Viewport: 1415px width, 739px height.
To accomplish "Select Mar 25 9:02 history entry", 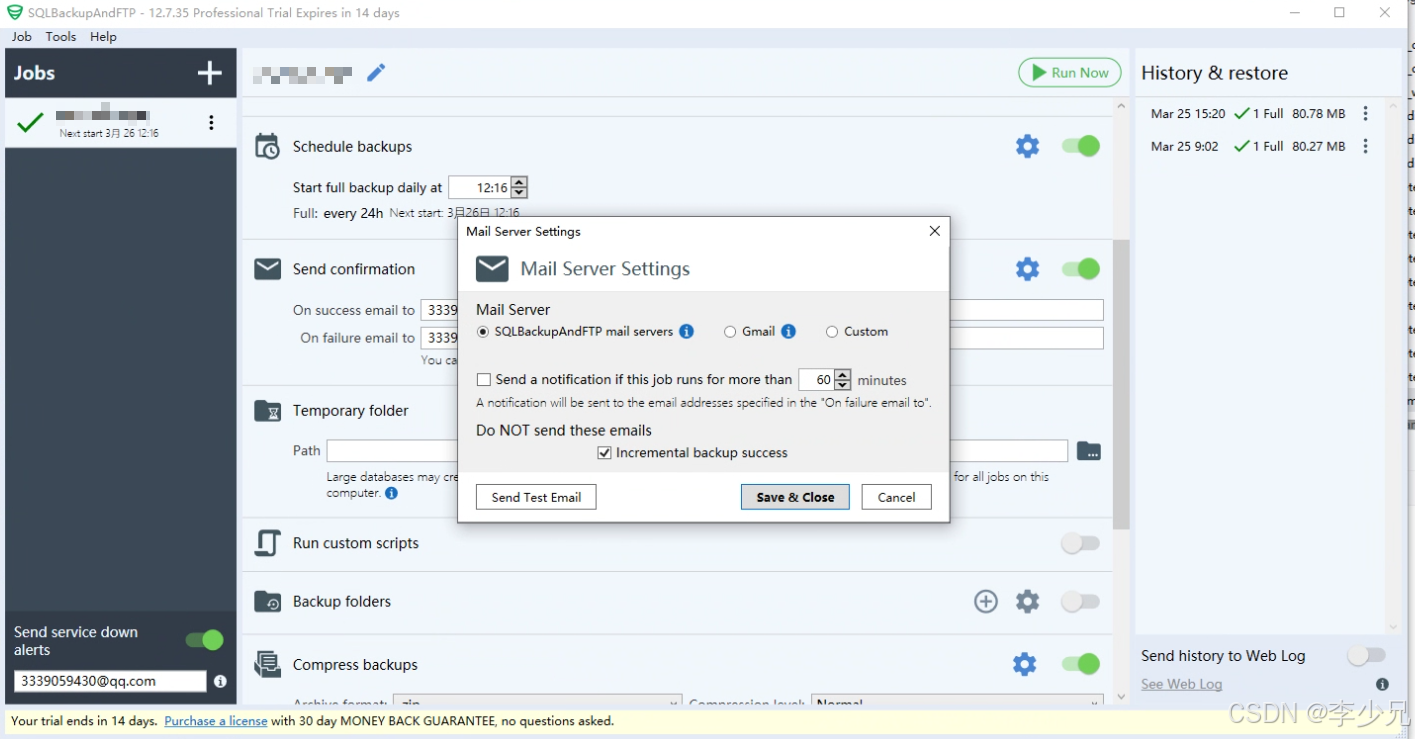I will click(1248, 146).
